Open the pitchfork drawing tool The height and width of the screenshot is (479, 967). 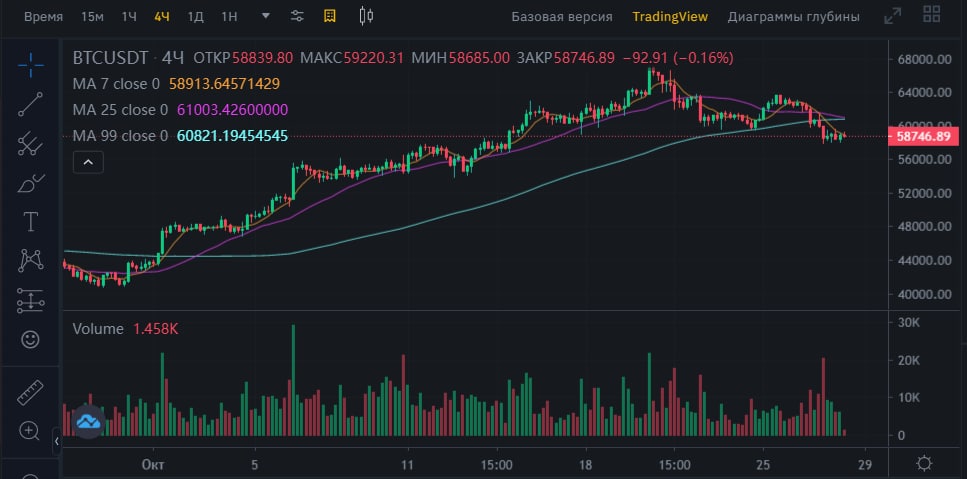[x=30, y=143]
